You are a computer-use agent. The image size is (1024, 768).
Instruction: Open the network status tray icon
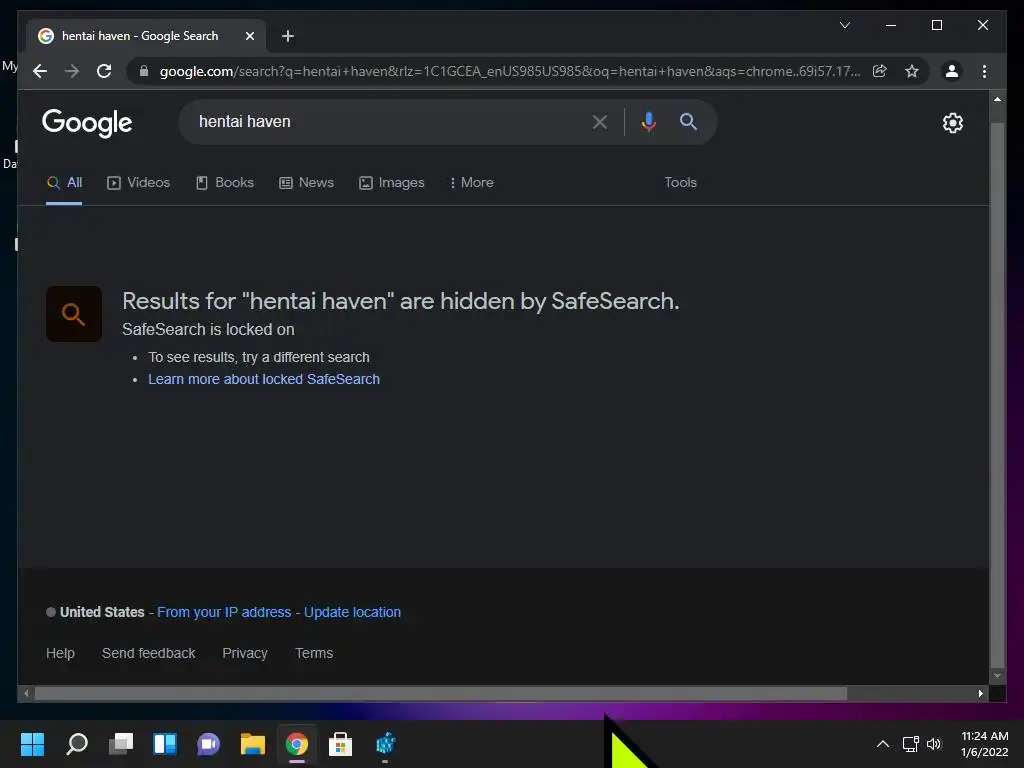(910, 744)
